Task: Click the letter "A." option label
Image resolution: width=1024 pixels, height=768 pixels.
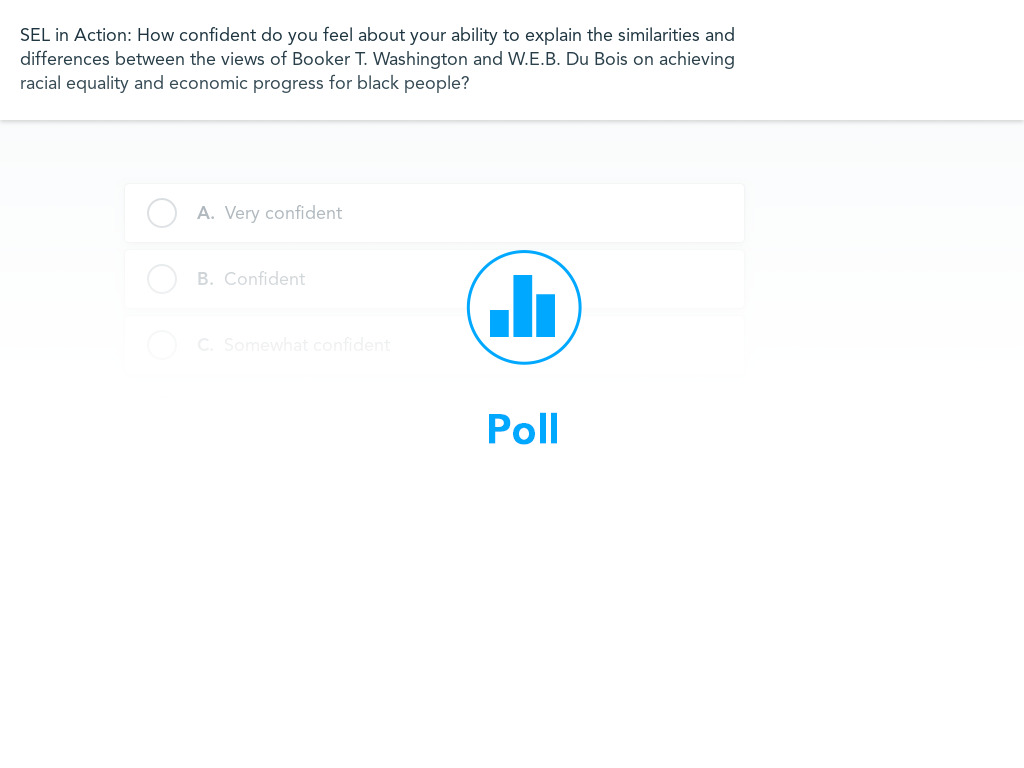Action: (206, 213)
